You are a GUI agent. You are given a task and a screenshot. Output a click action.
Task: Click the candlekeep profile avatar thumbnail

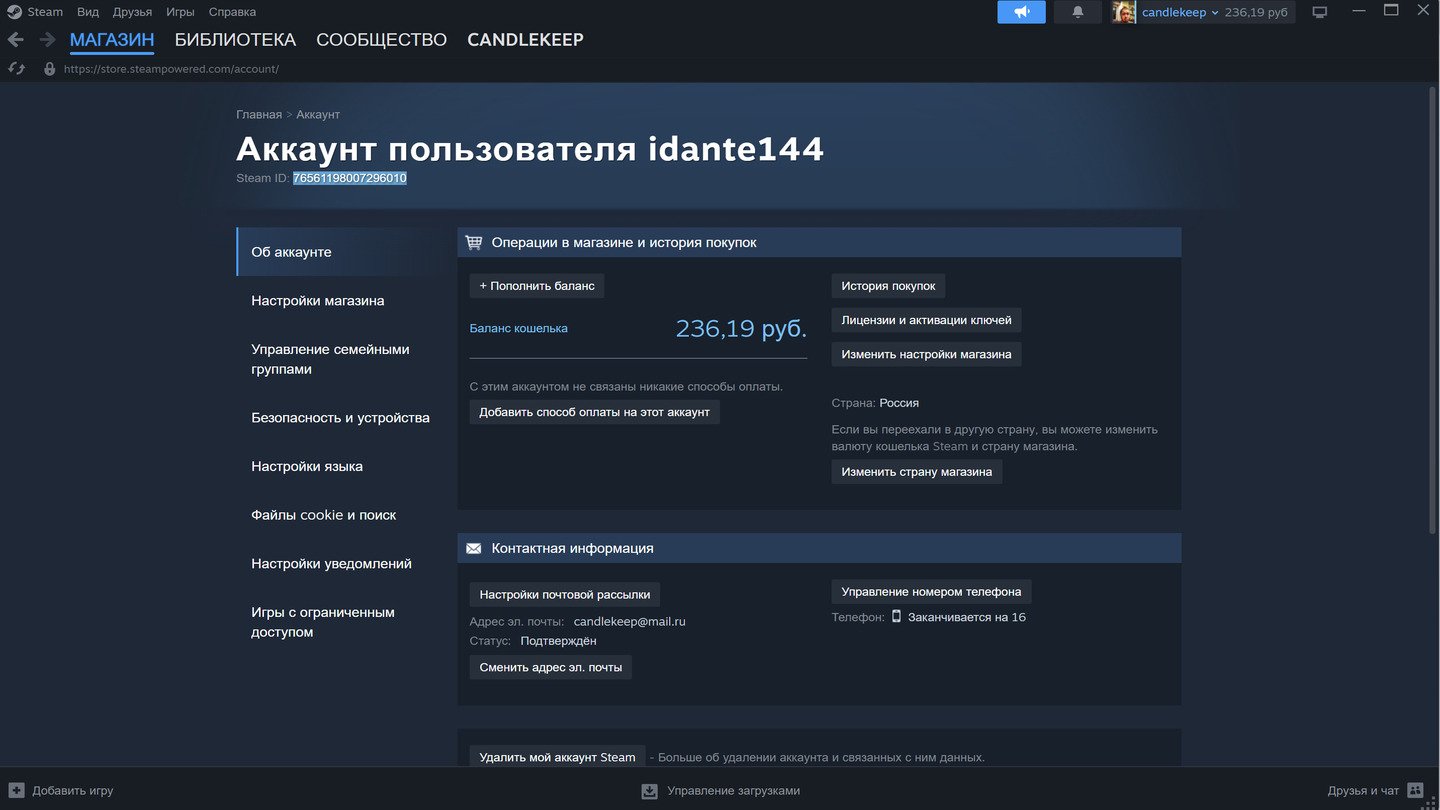pyautogui.click(x=1124, y=12)
